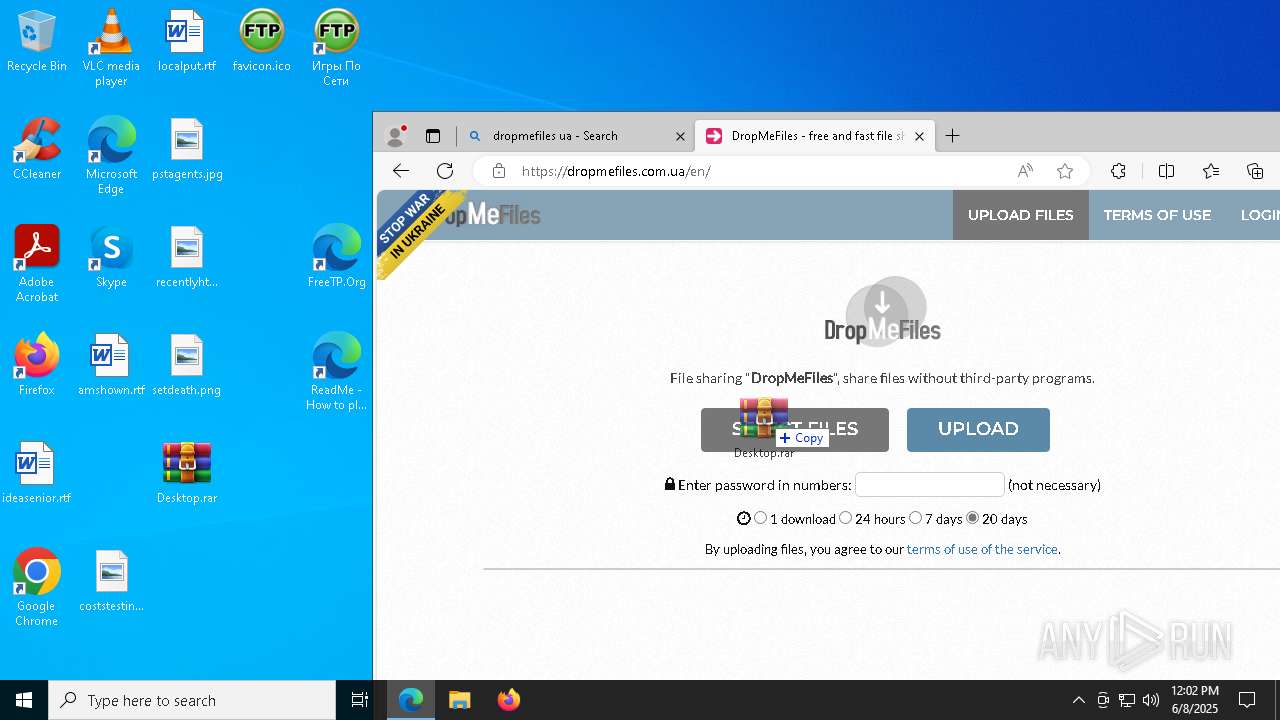The image size is (1280, 720).
Task: Open Firefox from taskbar
Action: [509, 700]
